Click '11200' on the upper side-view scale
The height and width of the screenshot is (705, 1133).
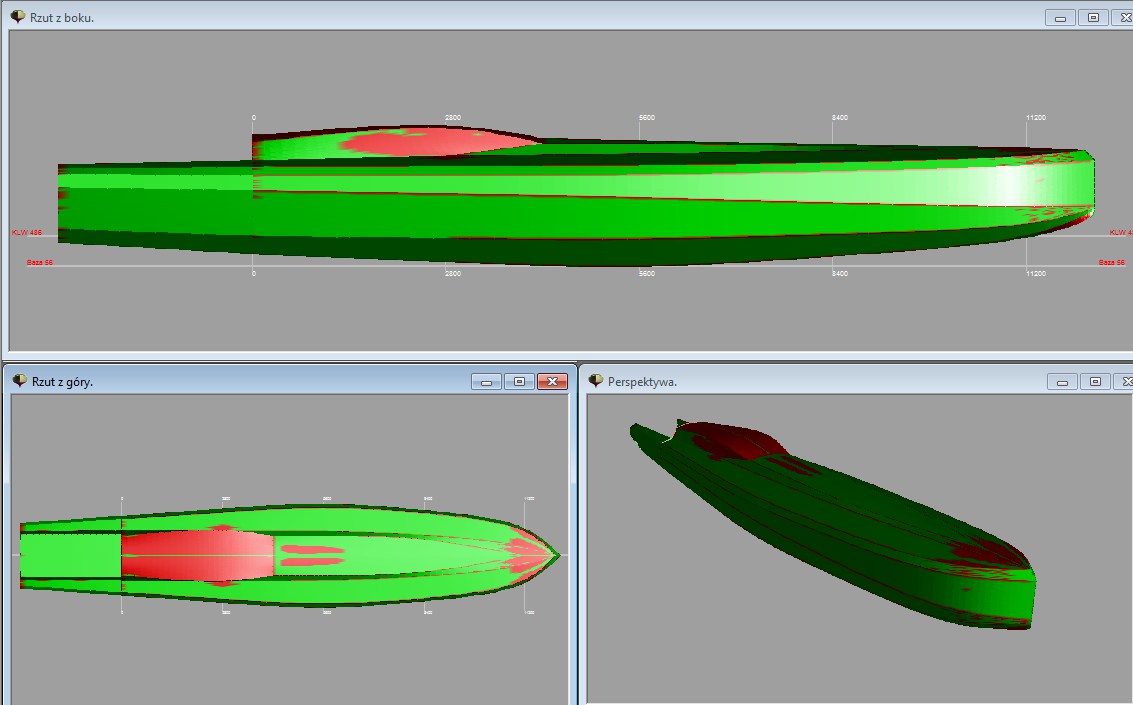tap(1035, 117)
